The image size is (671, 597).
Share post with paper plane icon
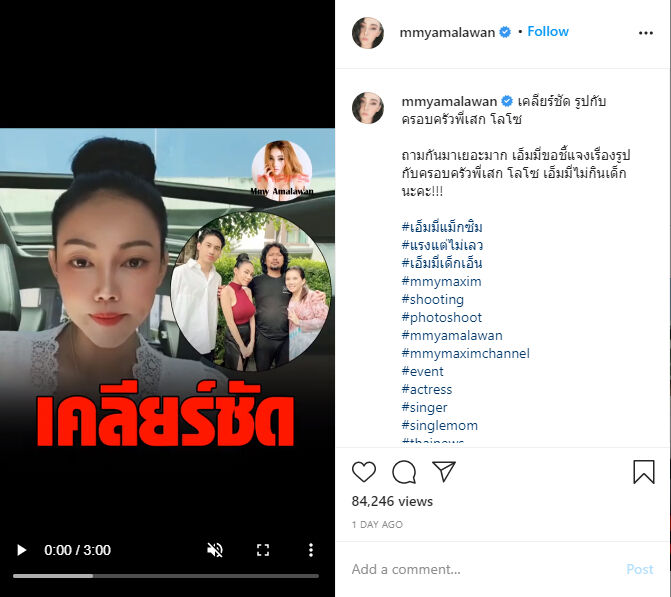pos(444,472)
